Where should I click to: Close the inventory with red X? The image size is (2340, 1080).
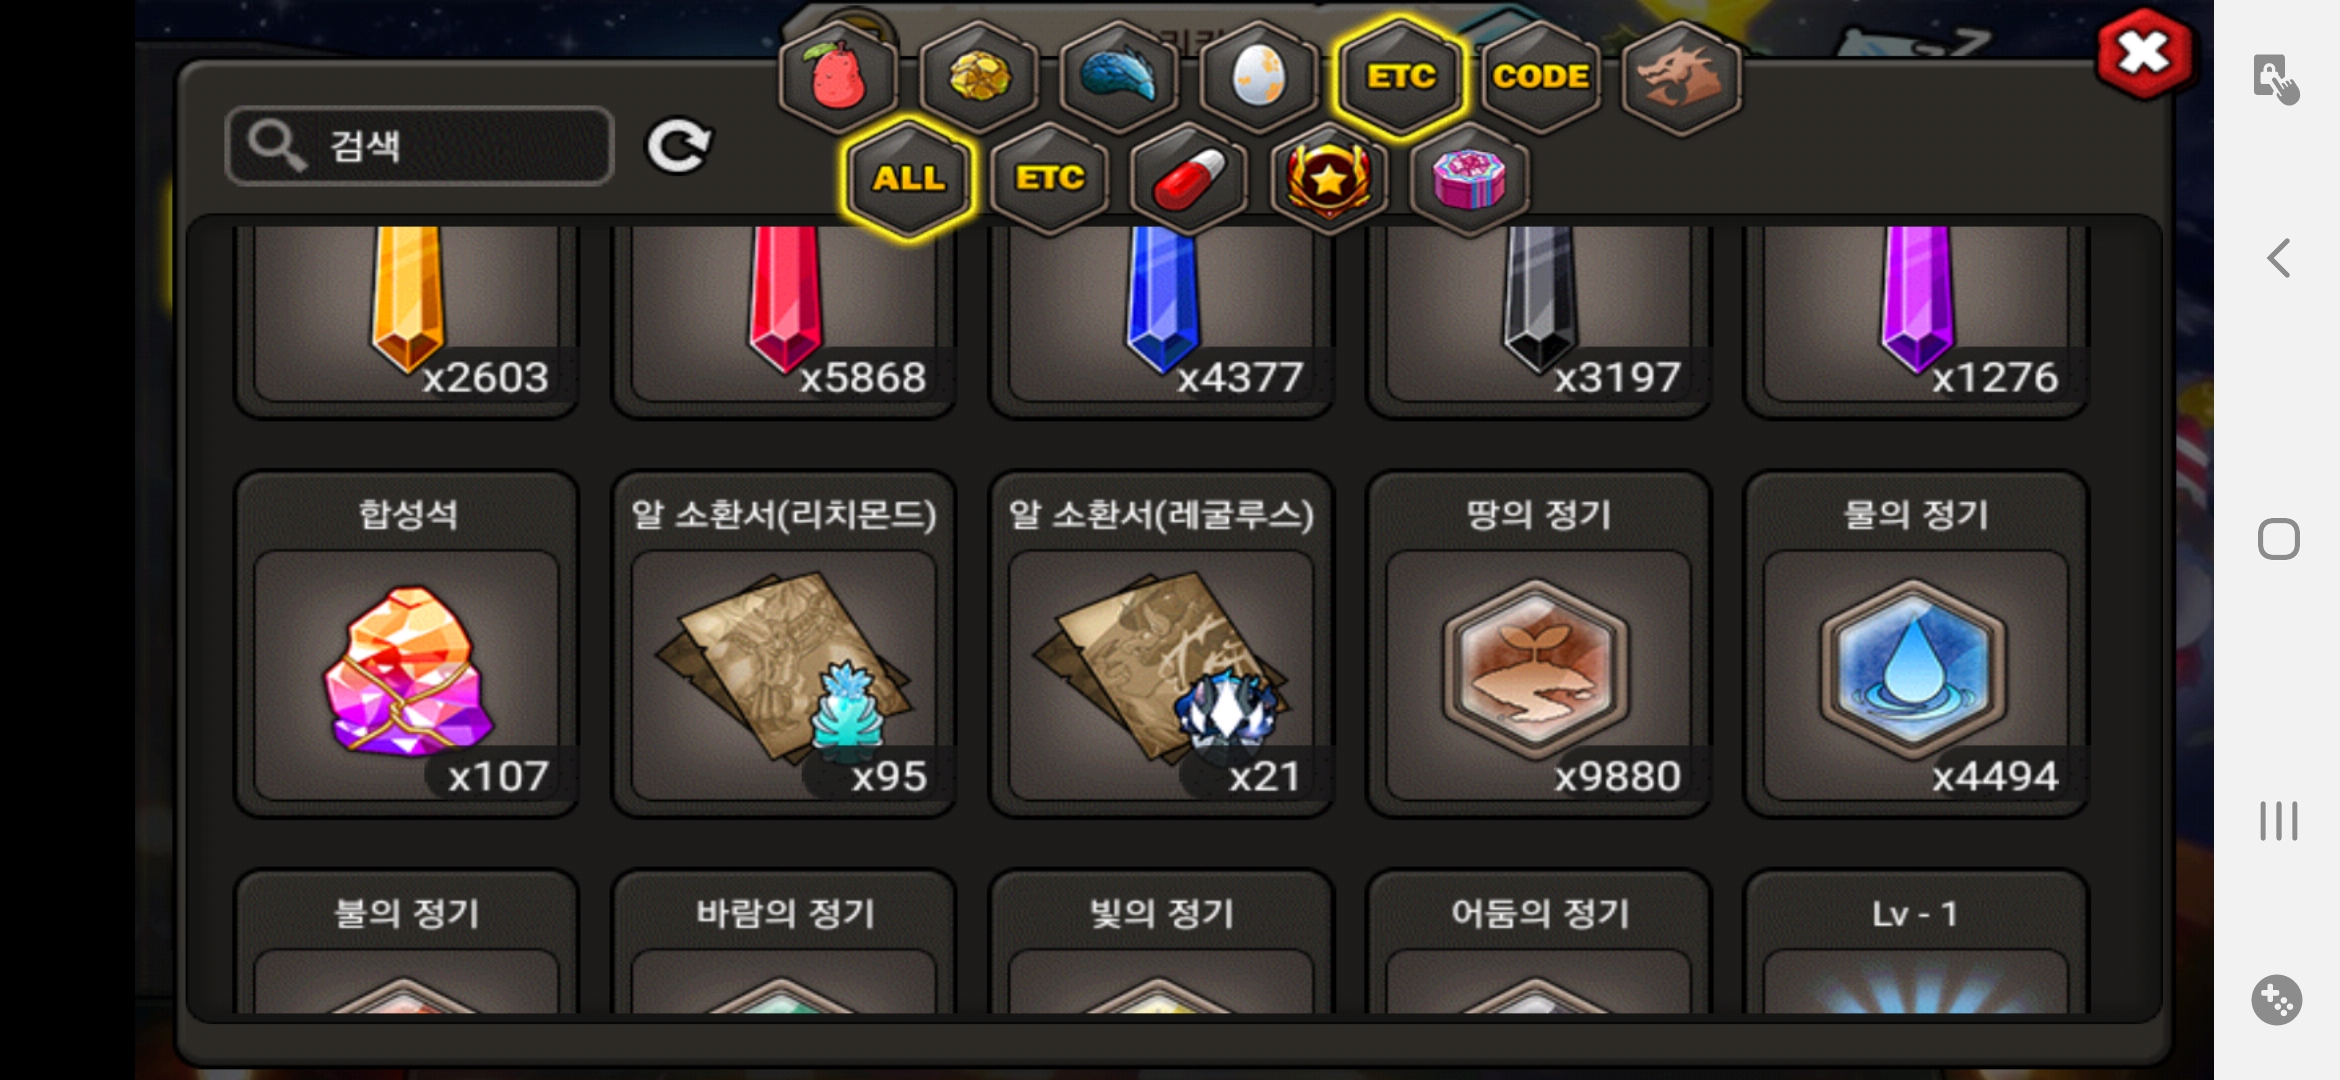point(2144,54)
